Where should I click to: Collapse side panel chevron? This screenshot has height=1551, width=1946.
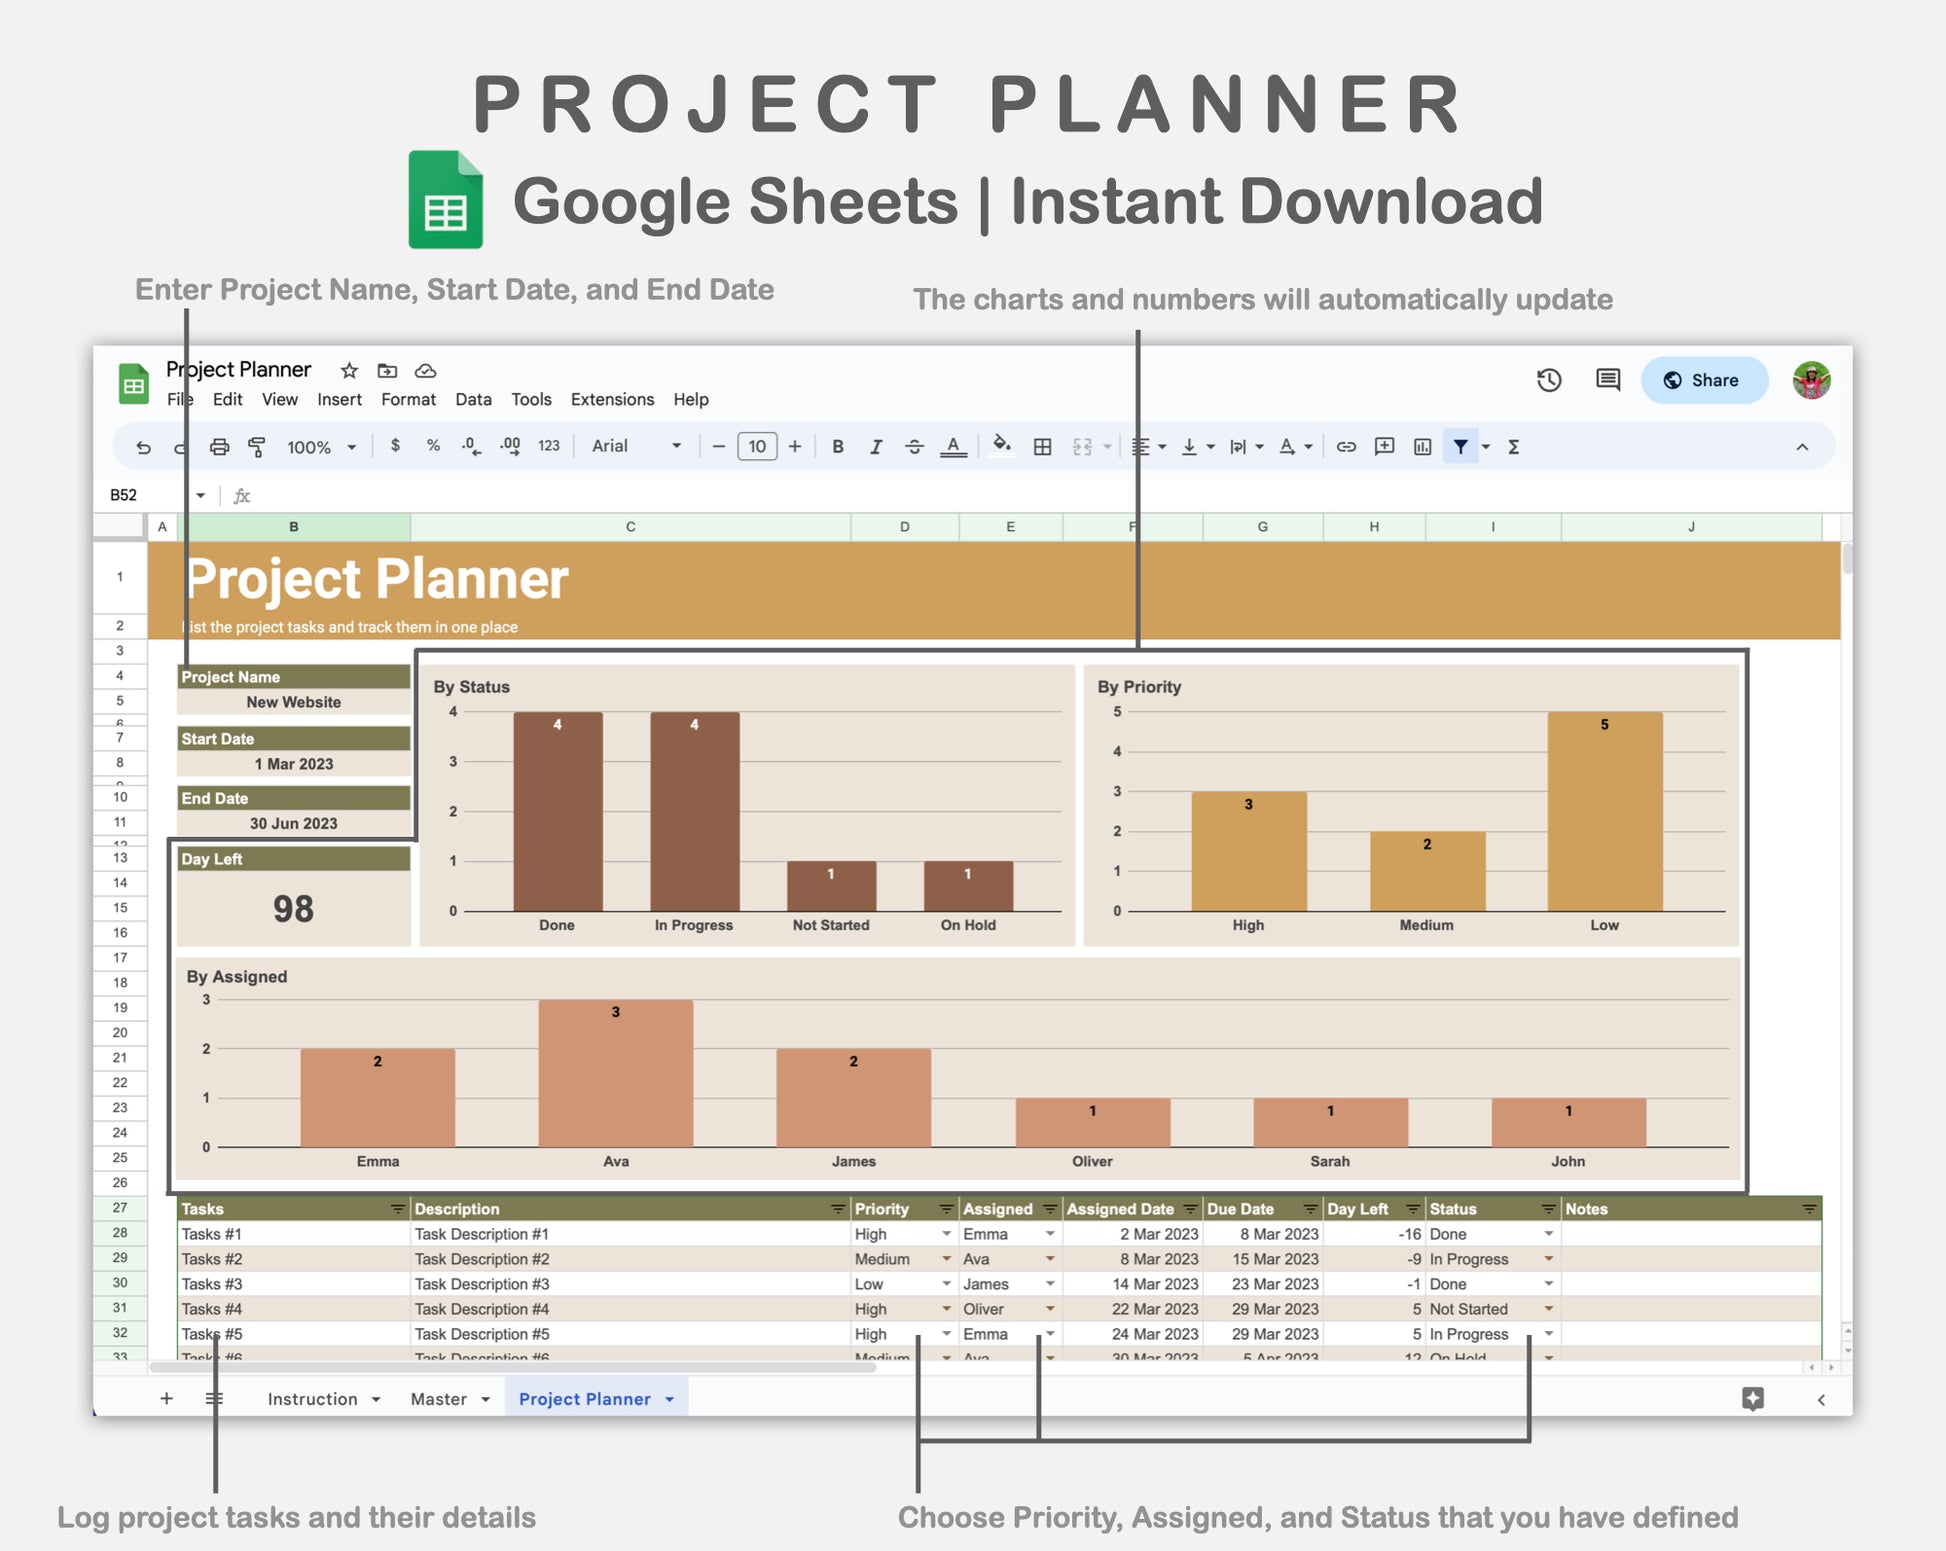[x=1821, y=1400]
